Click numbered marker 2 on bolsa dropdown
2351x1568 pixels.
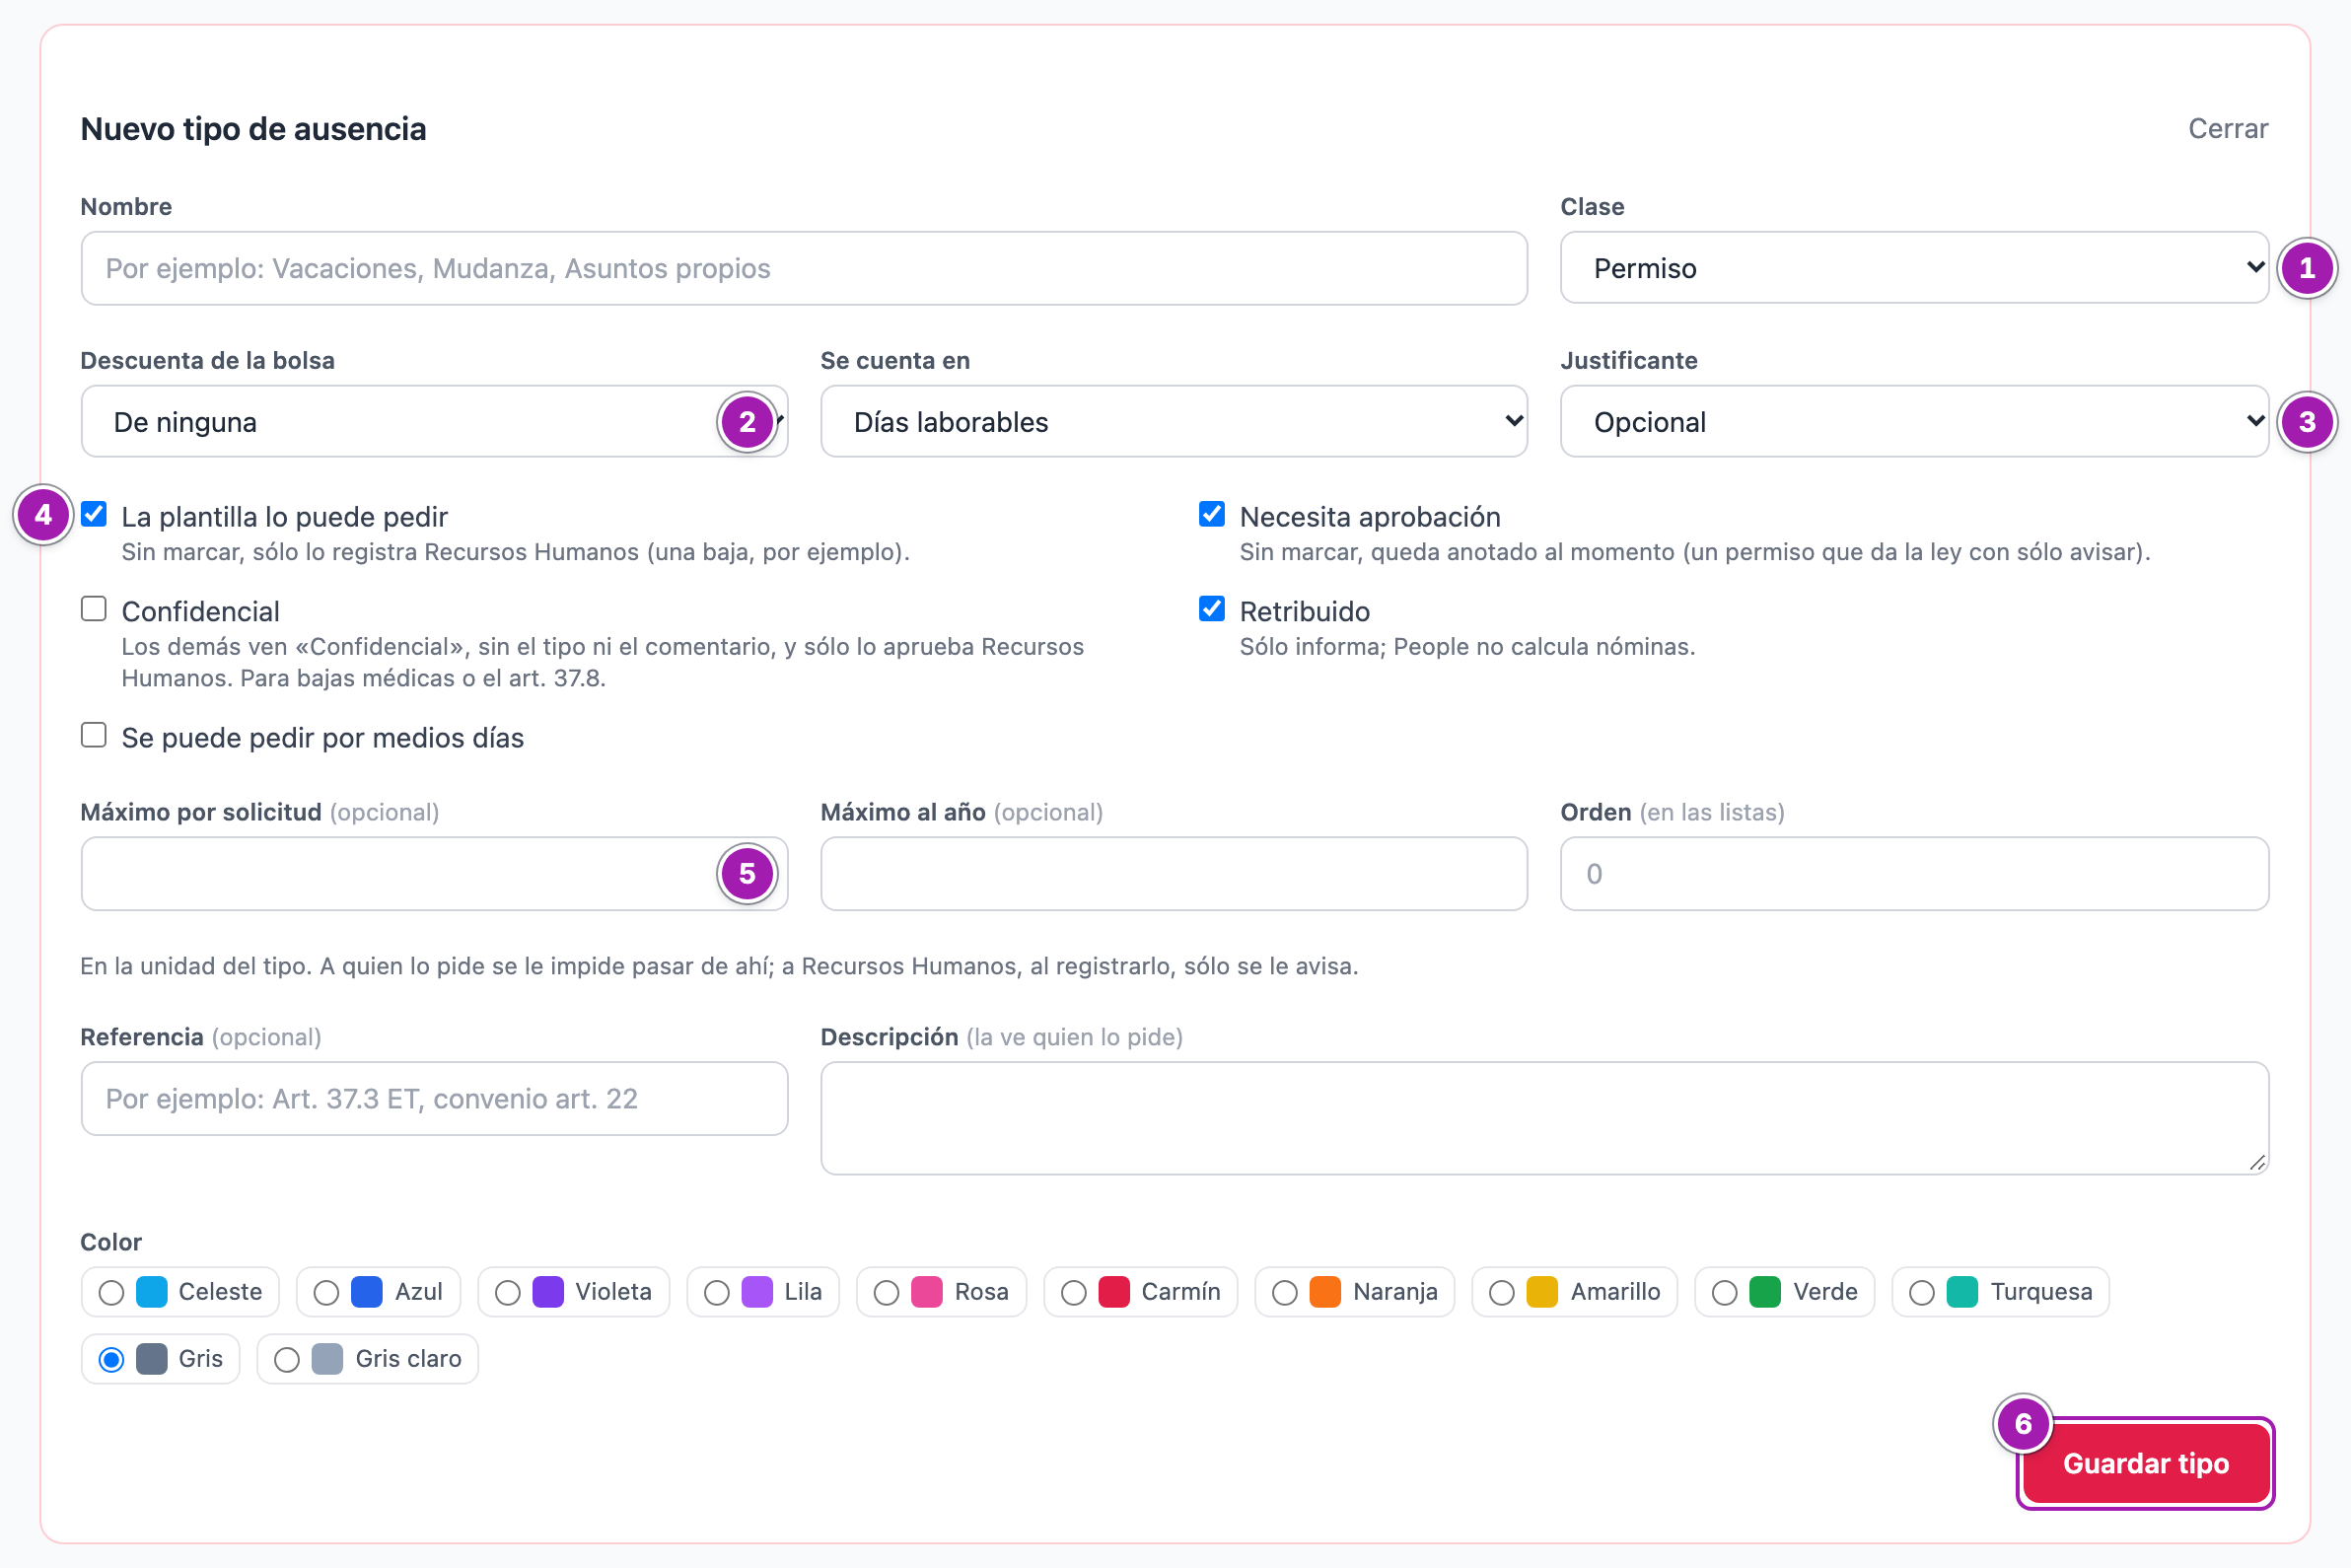pos(747,422)
